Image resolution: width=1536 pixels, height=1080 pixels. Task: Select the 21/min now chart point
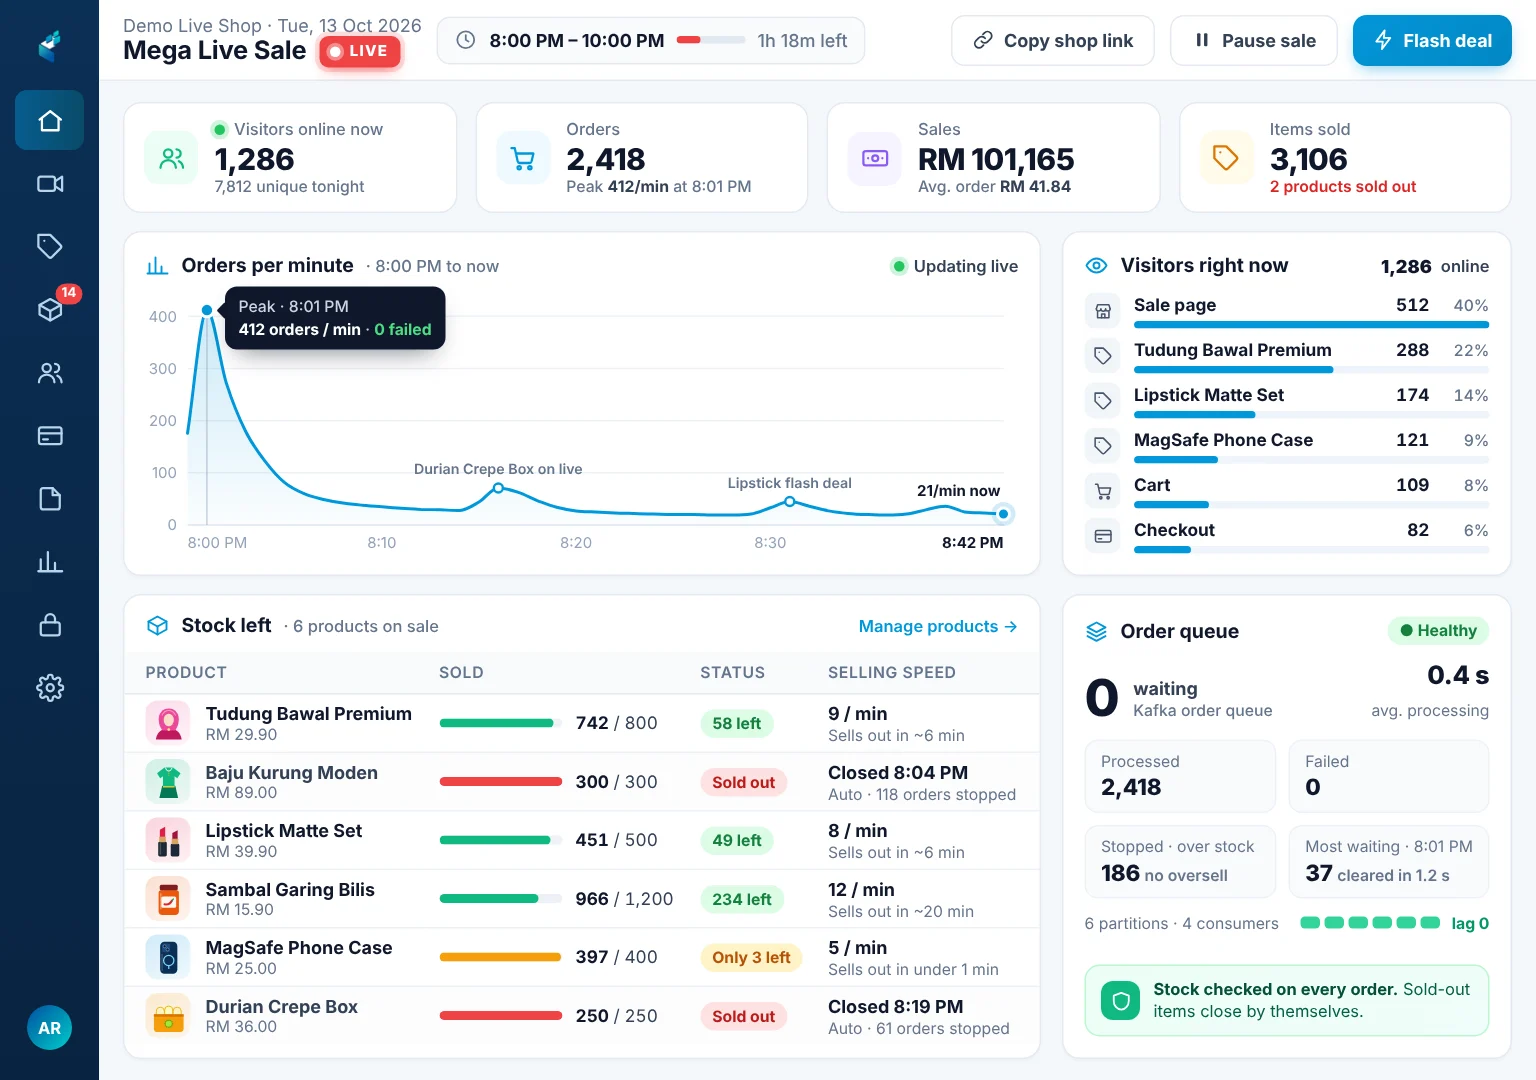1003,514
